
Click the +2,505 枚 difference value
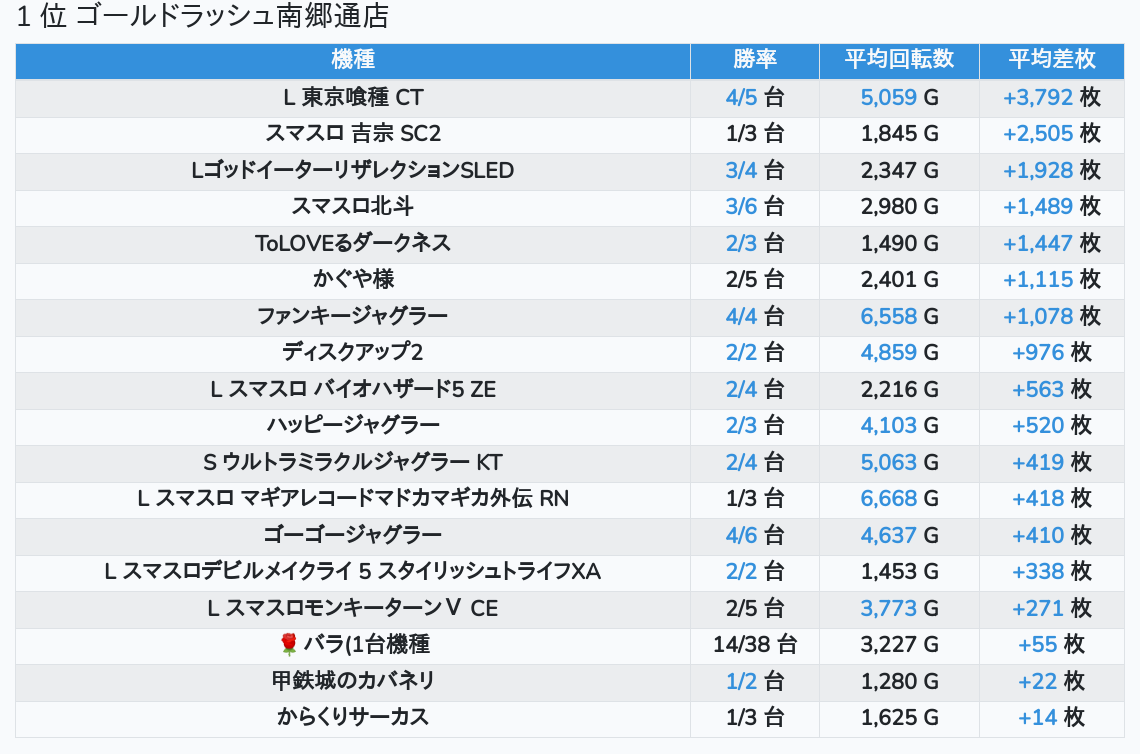1051,134
